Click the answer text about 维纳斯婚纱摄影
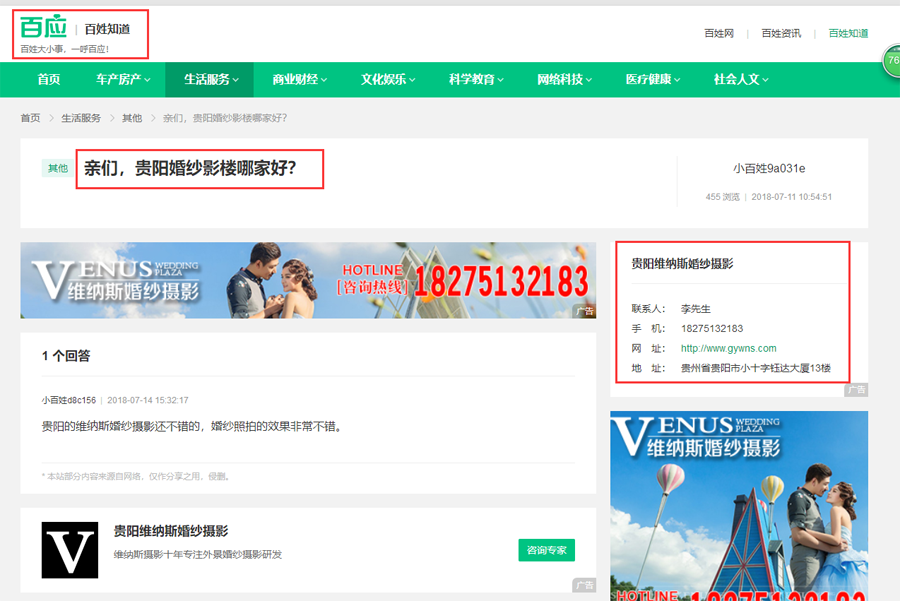This screenshot has height=601, width=900. tap(192, 426)
